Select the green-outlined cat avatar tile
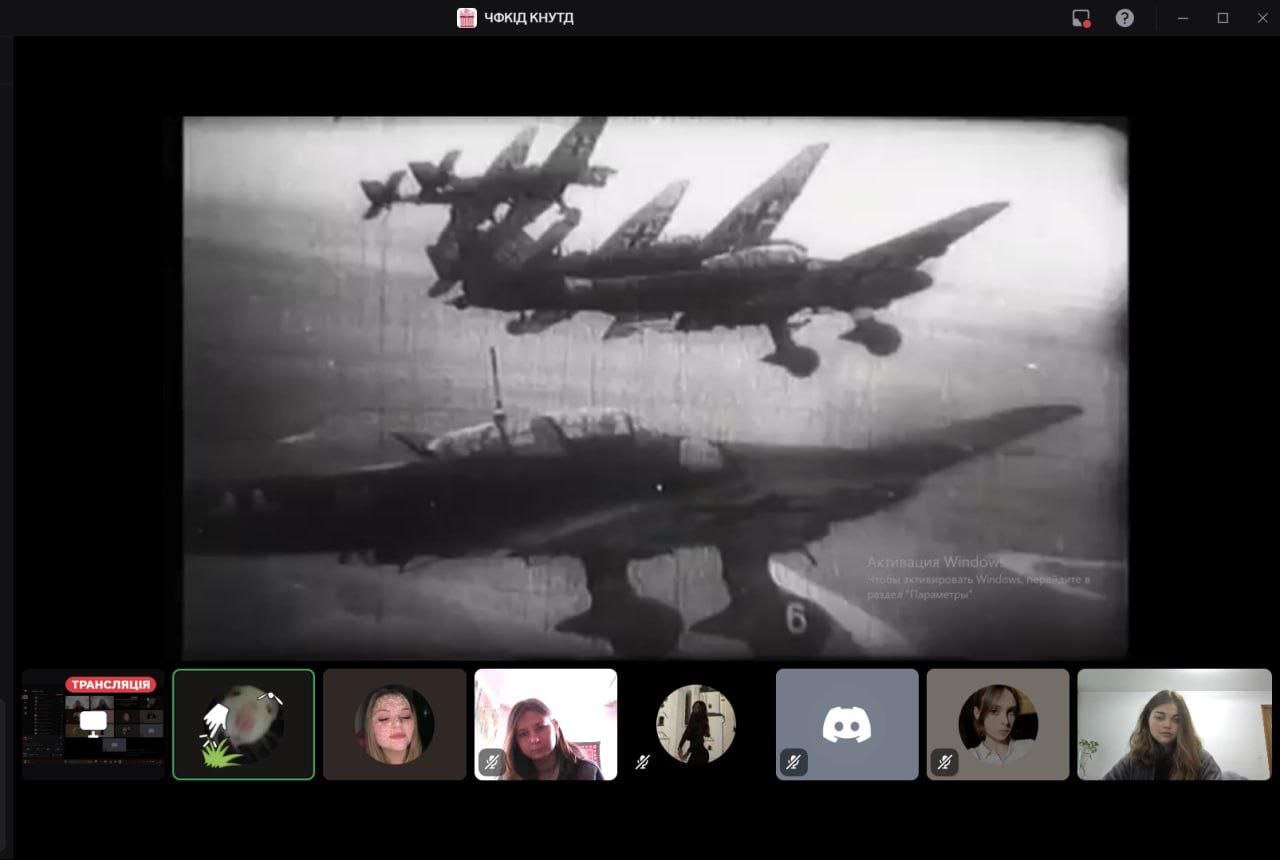 (243, 724)
